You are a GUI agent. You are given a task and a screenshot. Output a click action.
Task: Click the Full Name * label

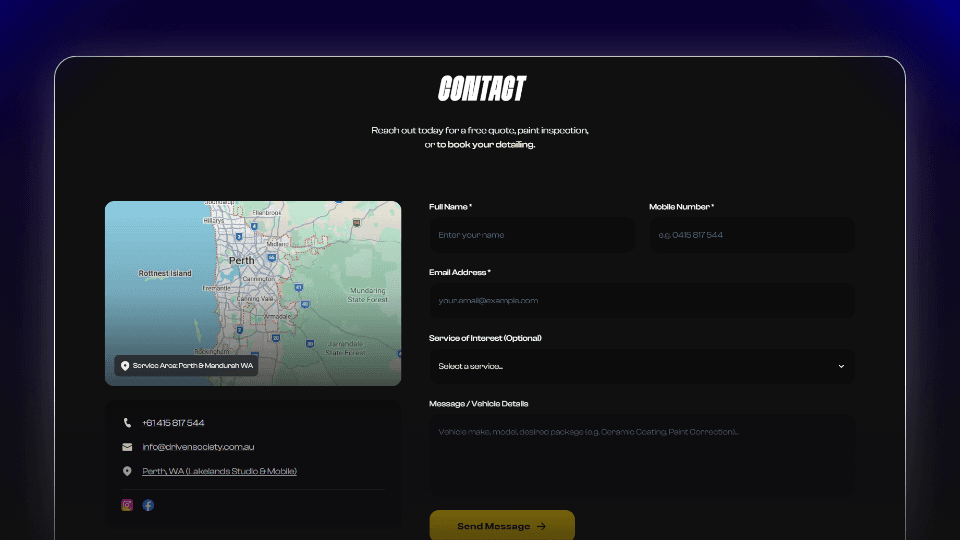pyautogui.click(x=450, y=207)
